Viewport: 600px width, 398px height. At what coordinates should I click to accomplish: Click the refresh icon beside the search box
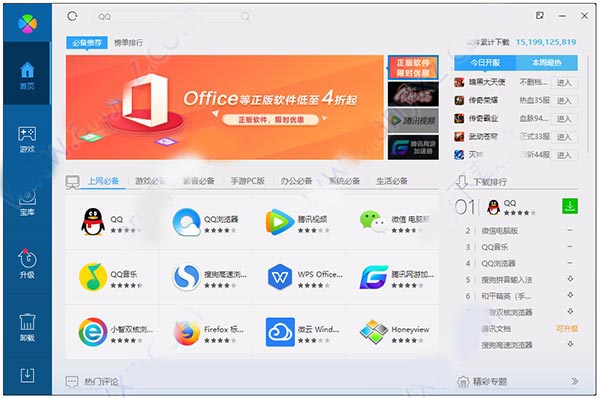pyautogui.click(x=72, y=16)
